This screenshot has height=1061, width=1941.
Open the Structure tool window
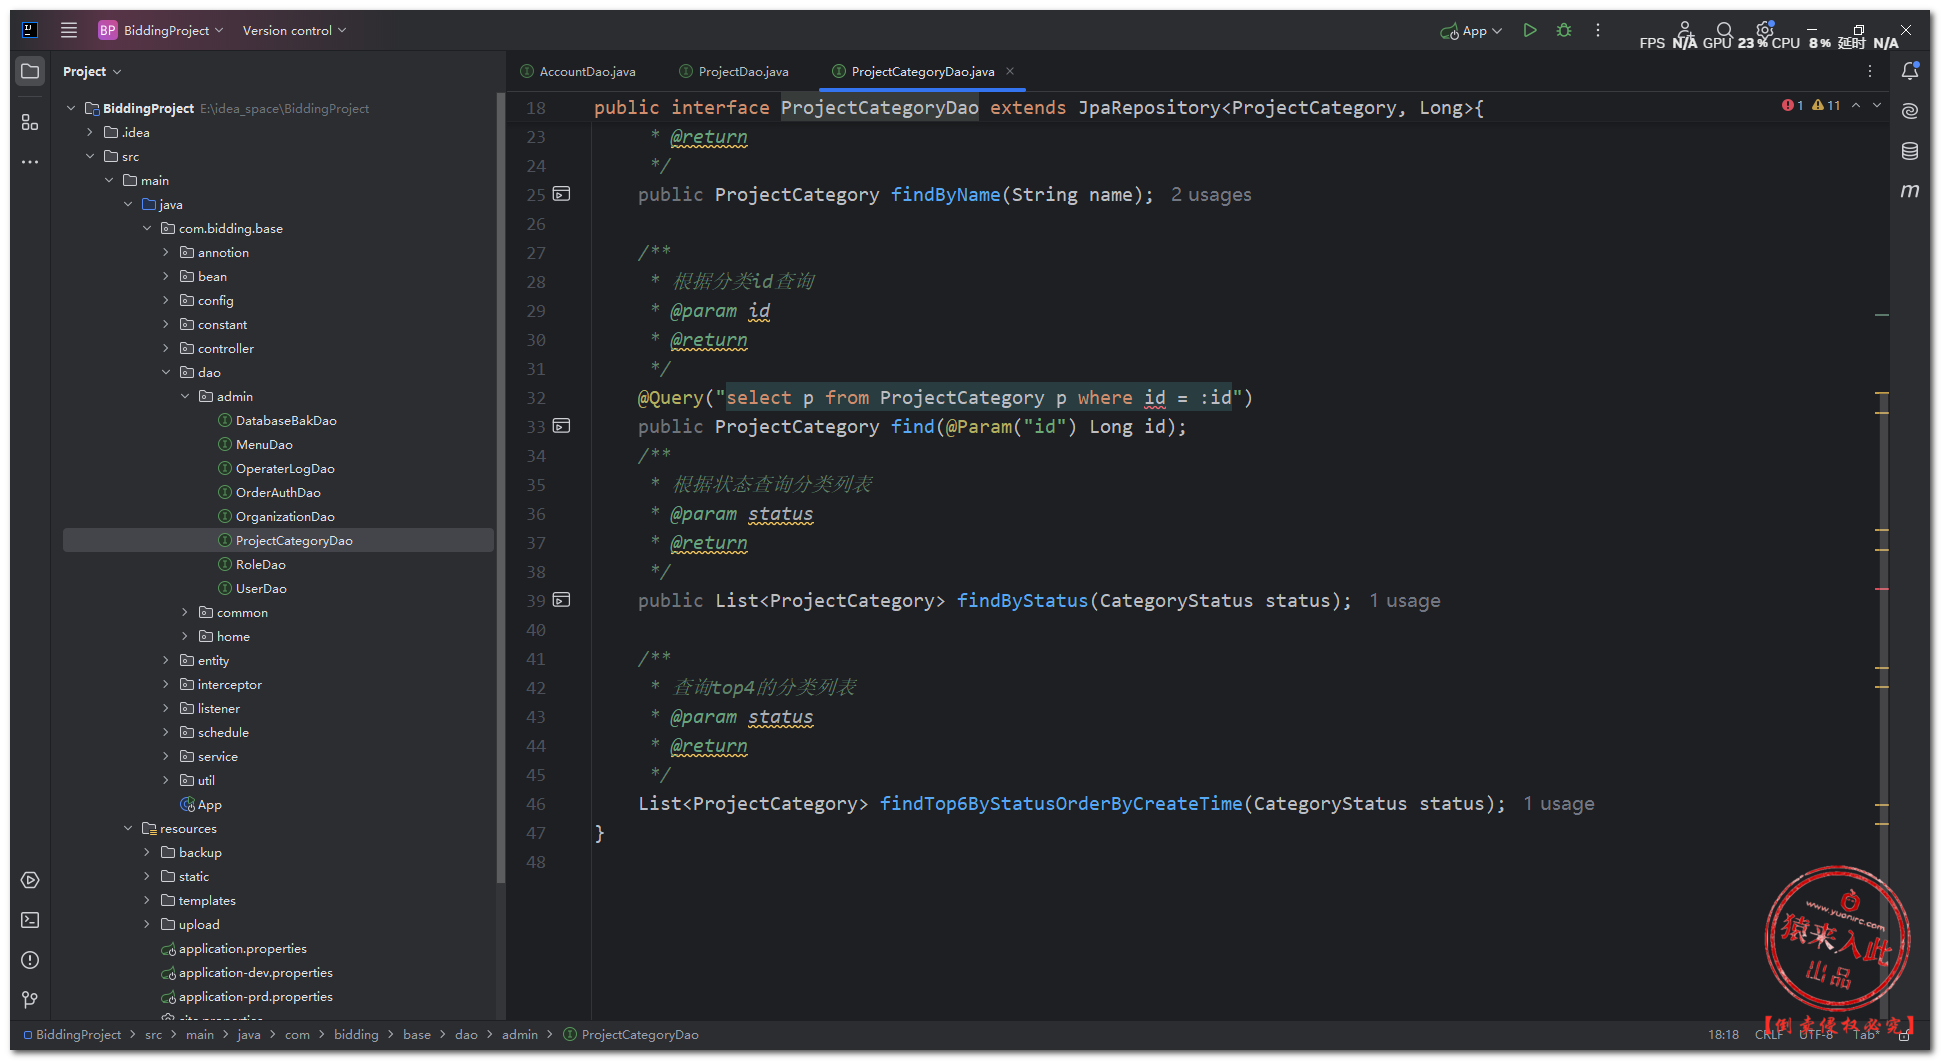click(30, 122)
